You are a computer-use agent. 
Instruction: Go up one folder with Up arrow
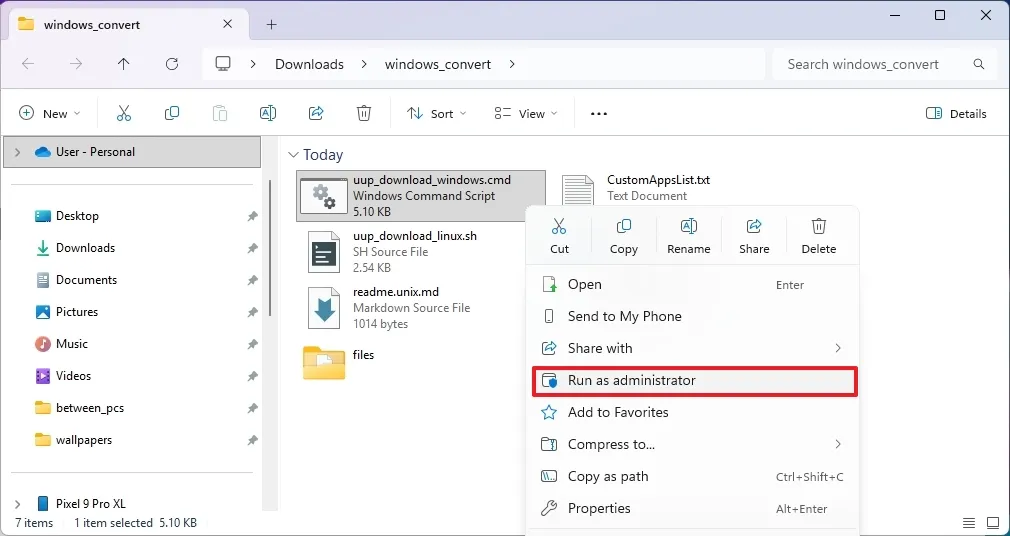pyautogui.click(x=123, y=64)
